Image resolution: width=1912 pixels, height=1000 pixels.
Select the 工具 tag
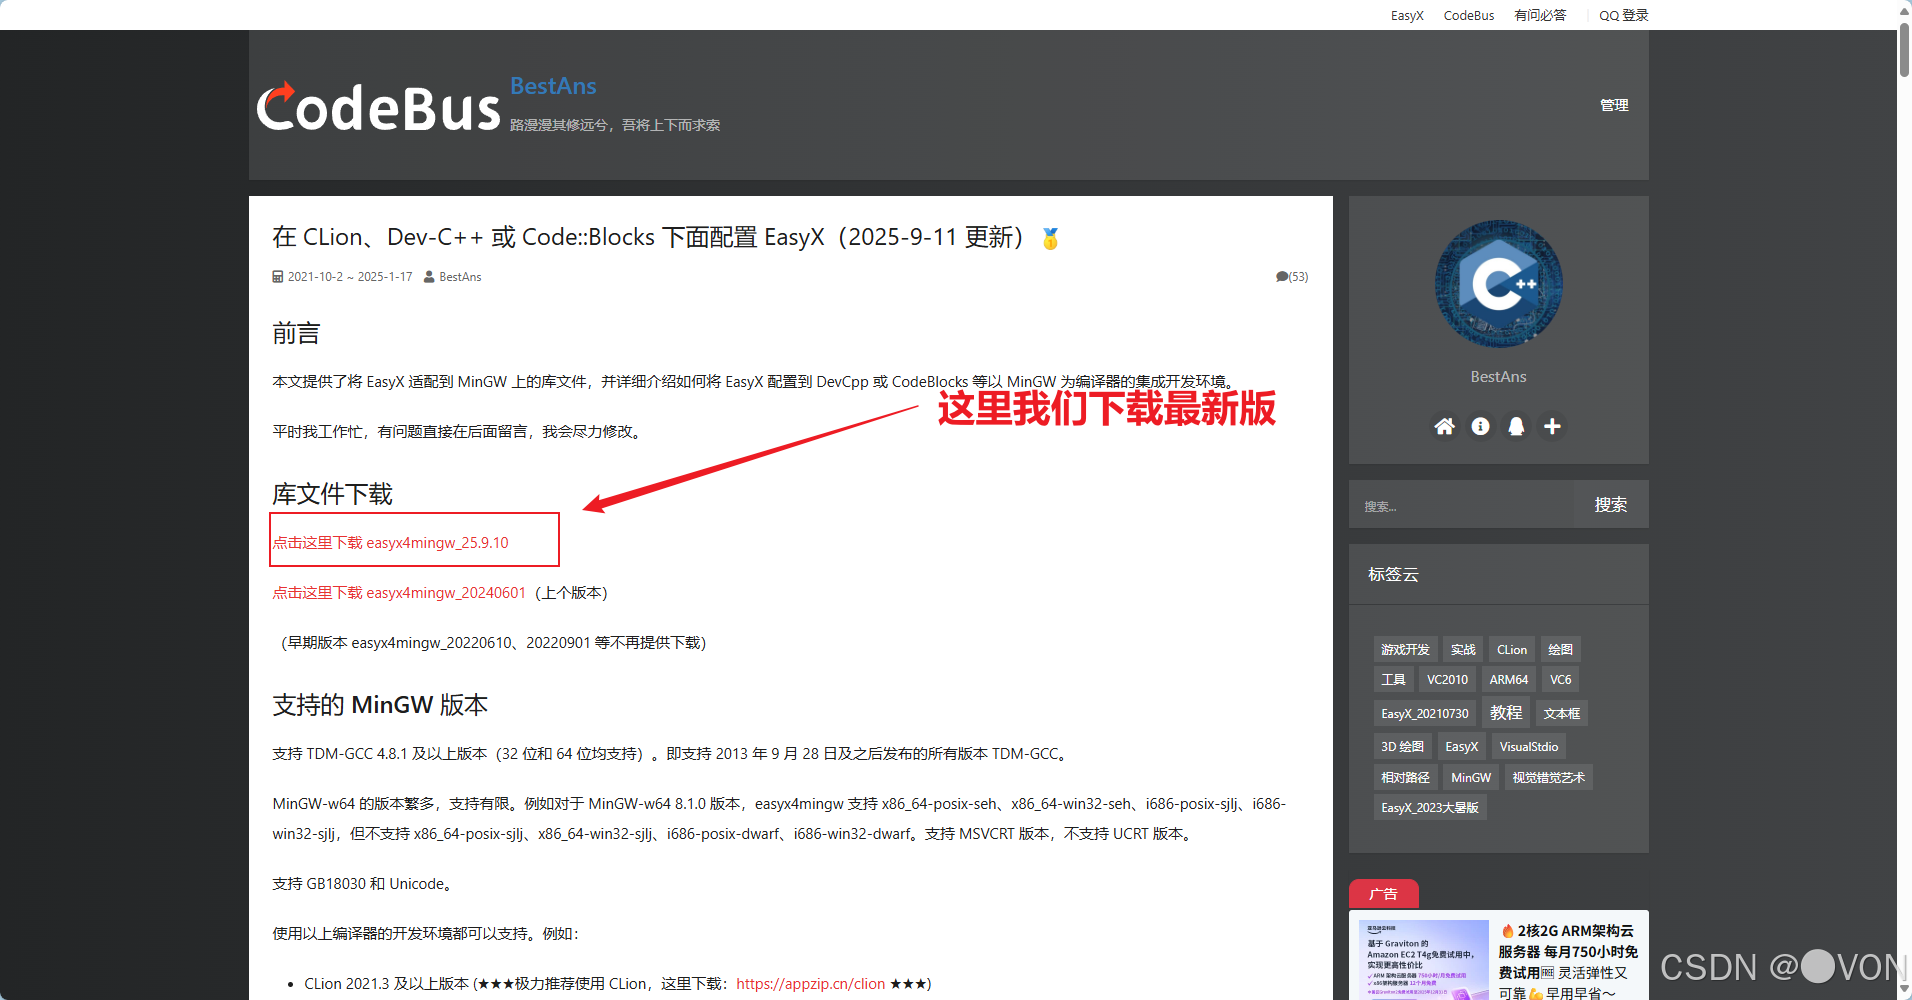tap(1393, 680)
